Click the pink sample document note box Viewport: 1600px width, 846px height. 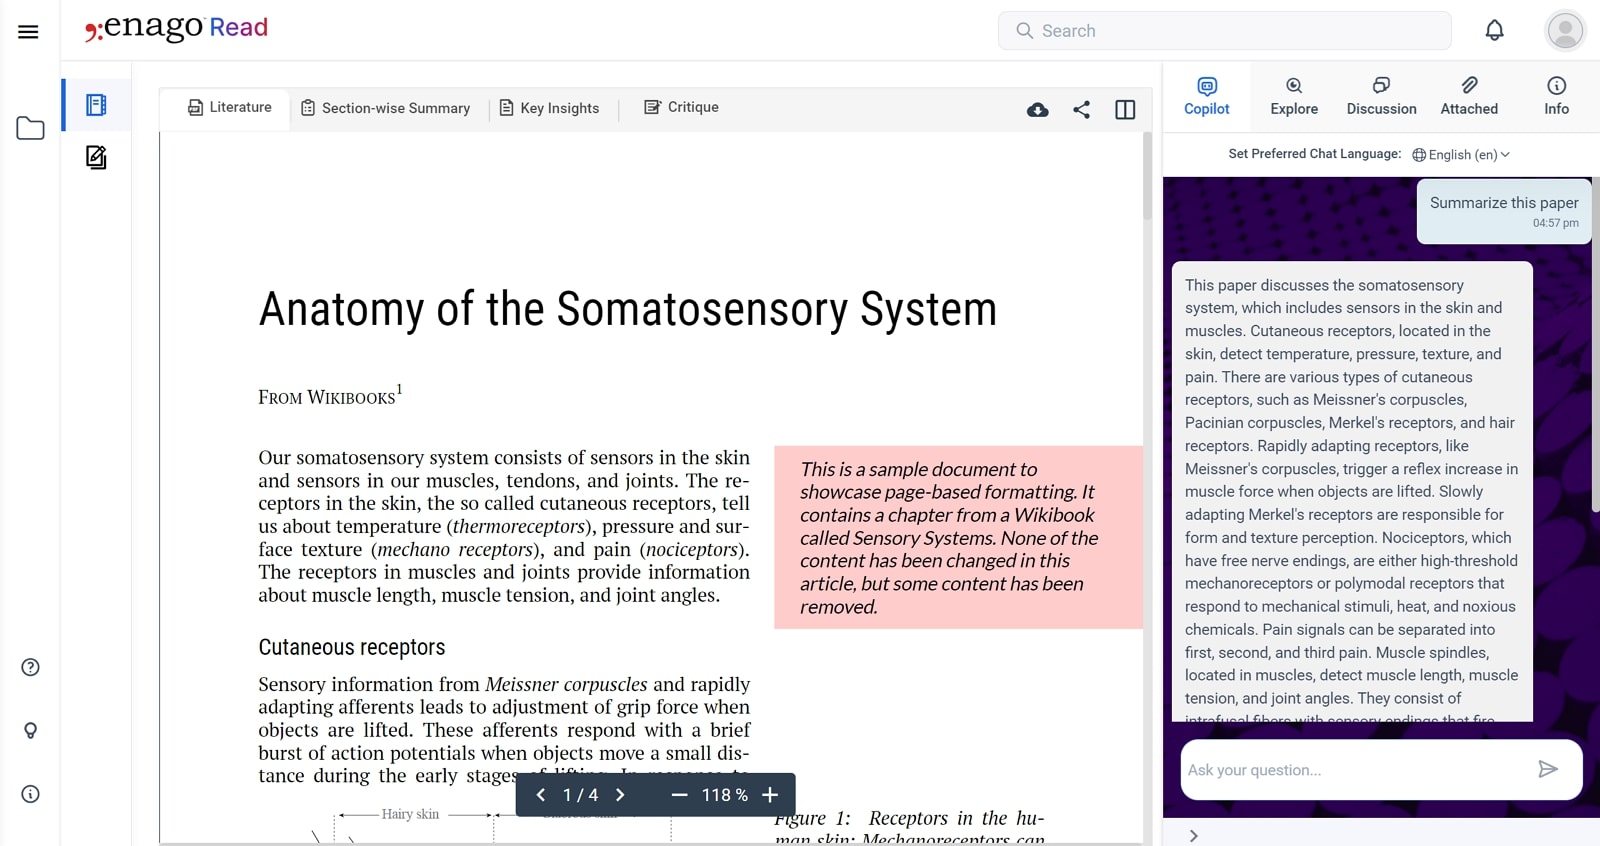coord(958,537)
